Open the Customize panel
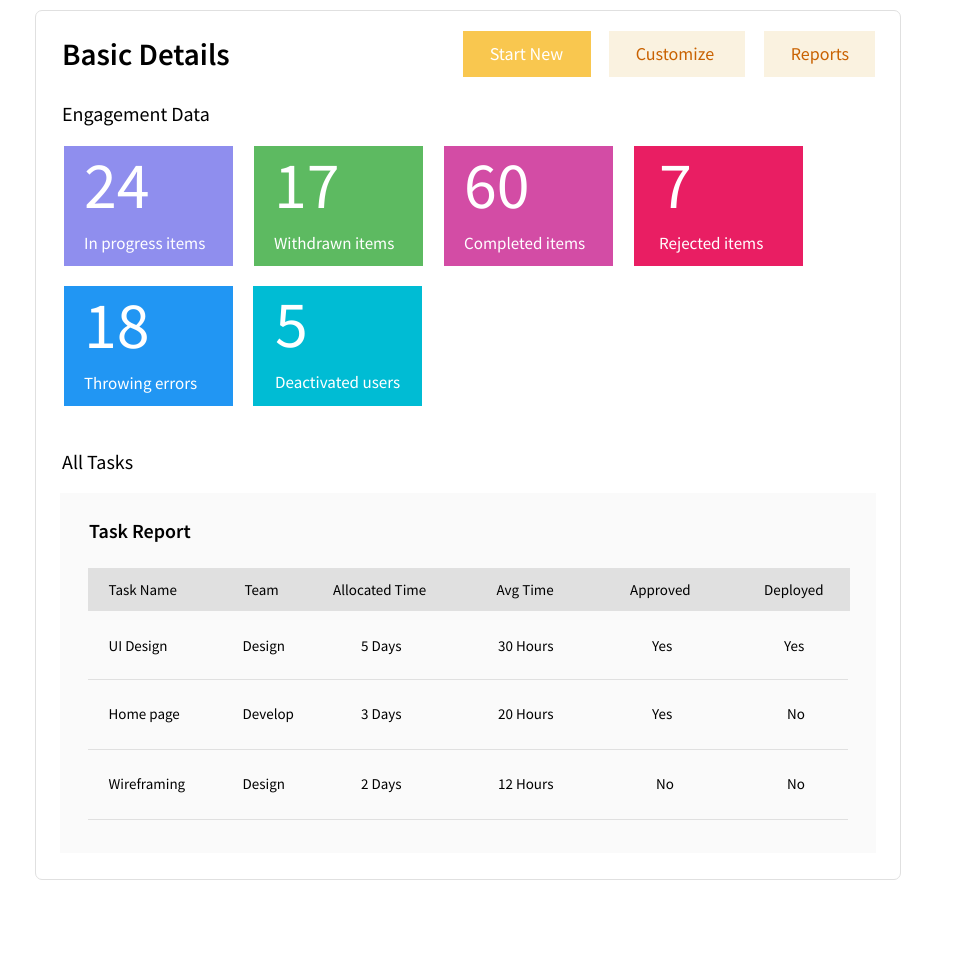 click(x=676, y=54)
